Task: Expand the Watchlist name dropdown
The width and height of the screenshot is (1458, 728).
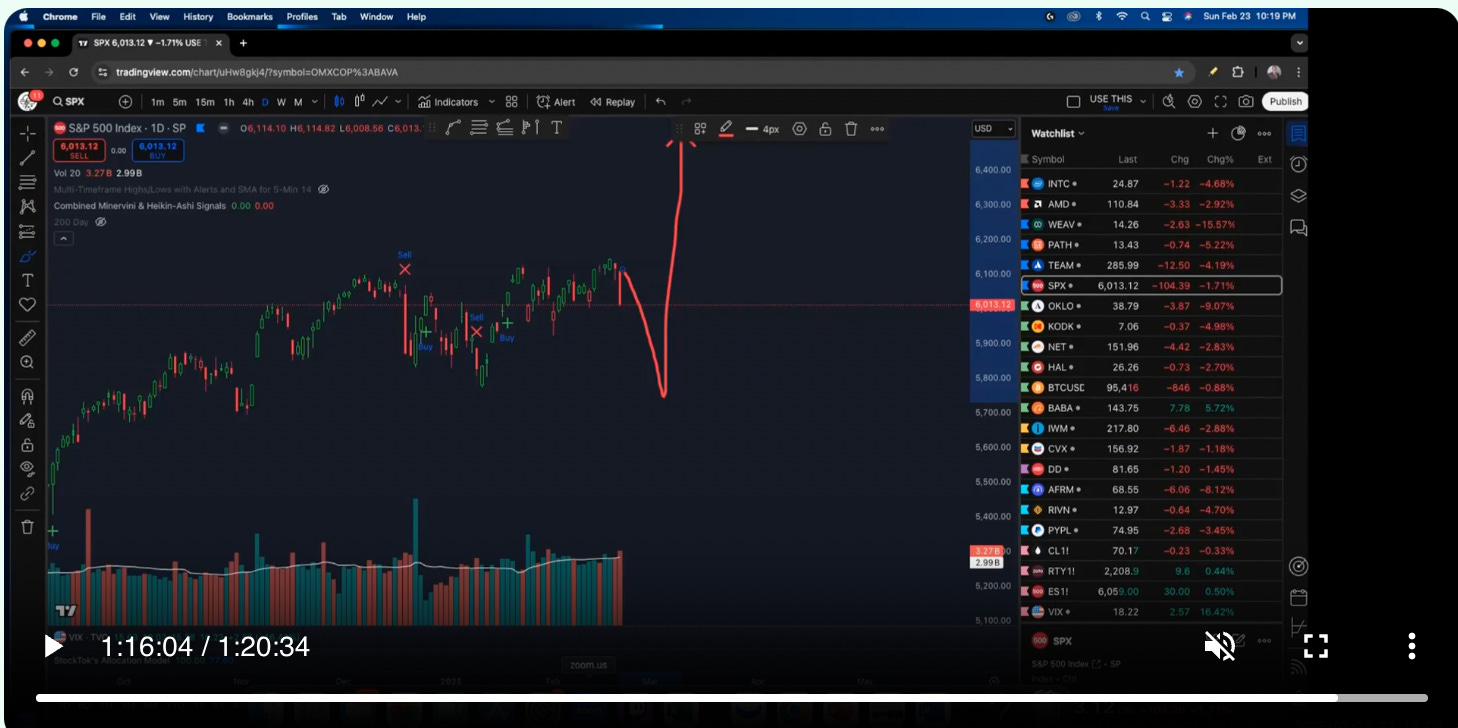Action: 1058,133
